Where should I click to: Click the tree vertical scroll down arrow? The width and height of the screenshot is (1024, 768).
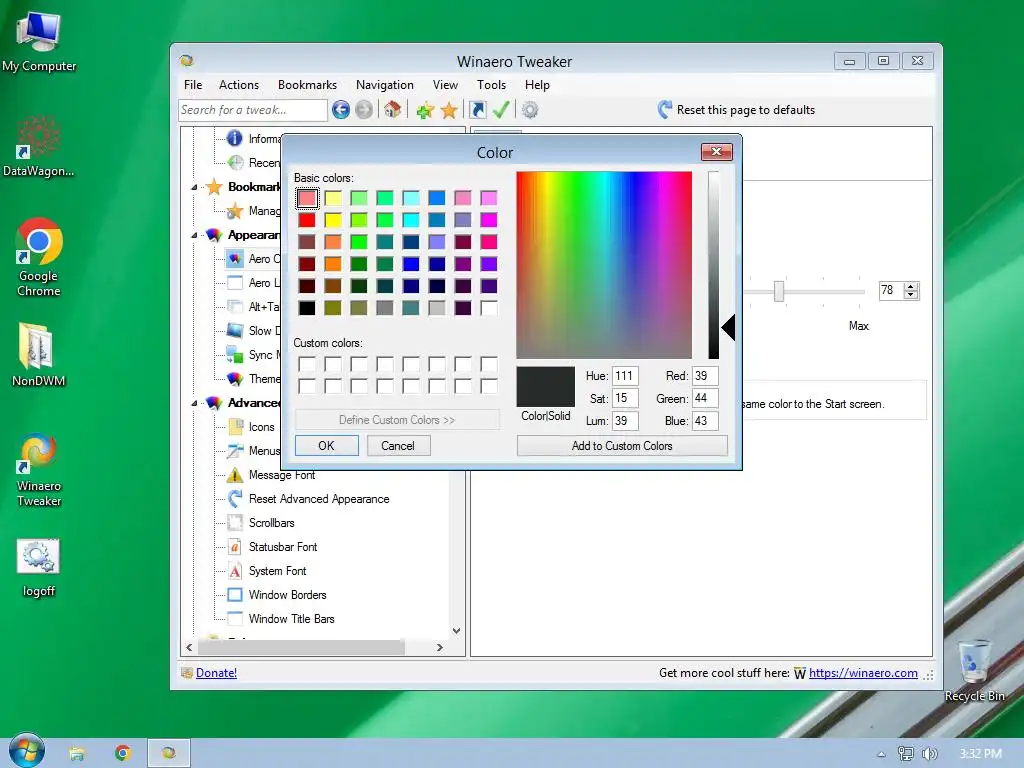(456, 631)
